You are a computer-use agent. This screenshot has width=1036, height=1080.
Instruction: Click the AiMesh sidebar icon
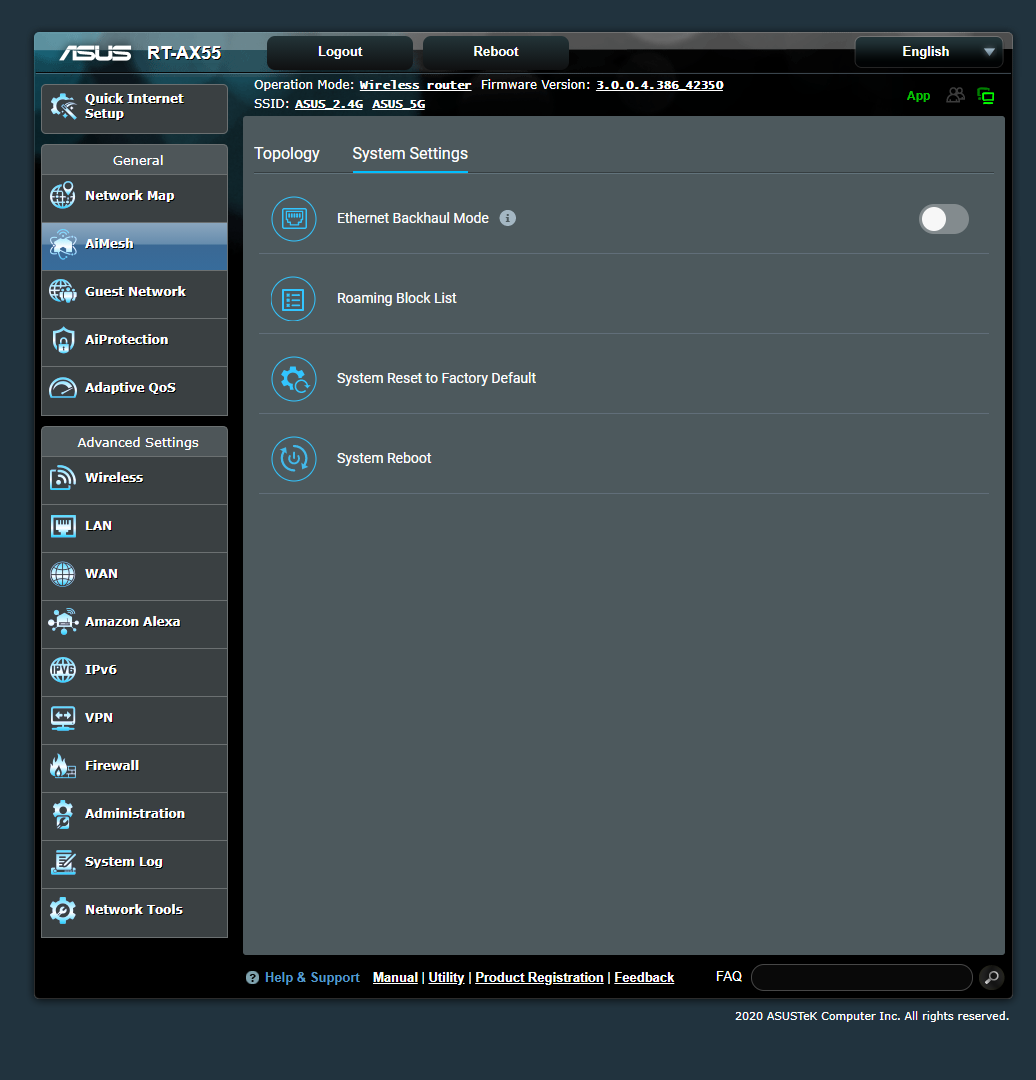pos(63,244)
